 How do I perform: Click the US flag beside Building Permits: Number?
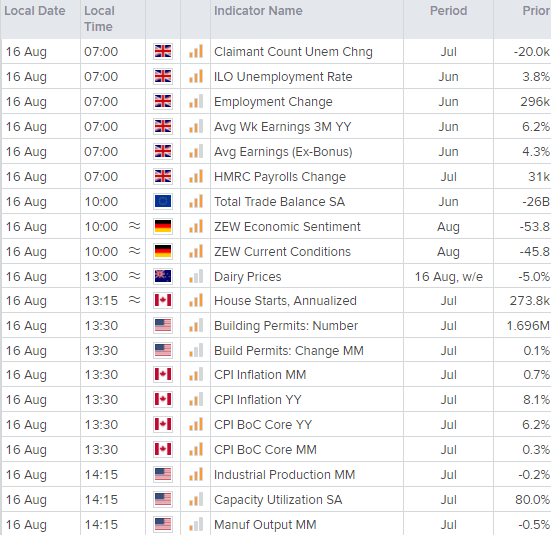tap(163, 325)
